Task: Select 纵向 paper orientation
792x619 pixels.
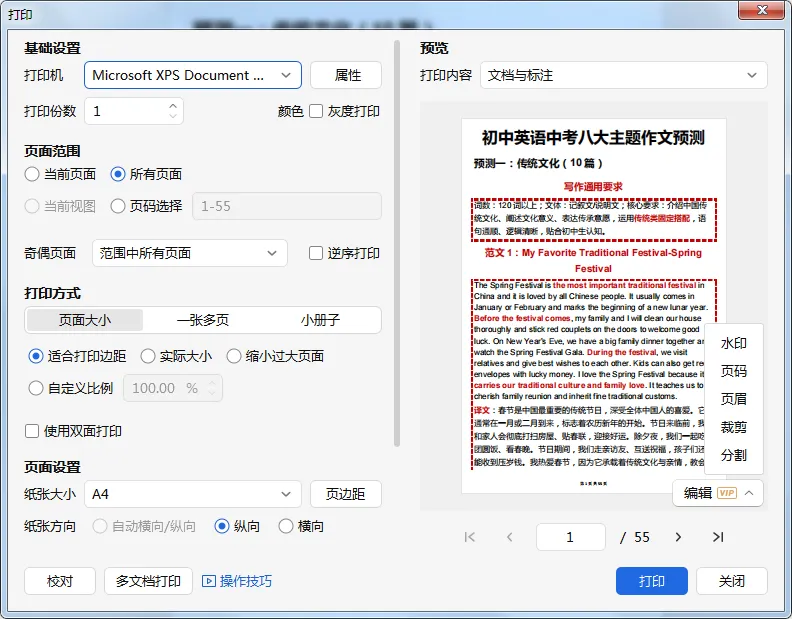Action: pyautogui.click(x=222, y=526)
